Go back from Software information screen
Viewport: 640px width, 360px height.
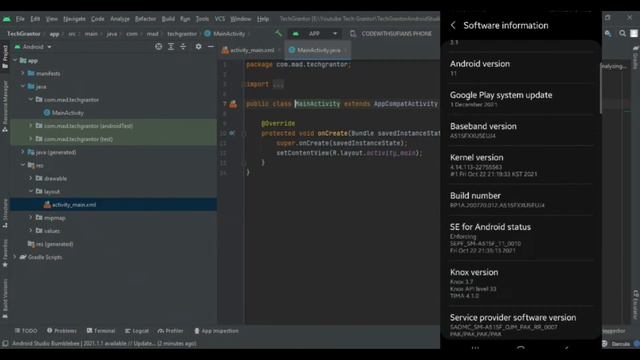(x=453, y=25)
